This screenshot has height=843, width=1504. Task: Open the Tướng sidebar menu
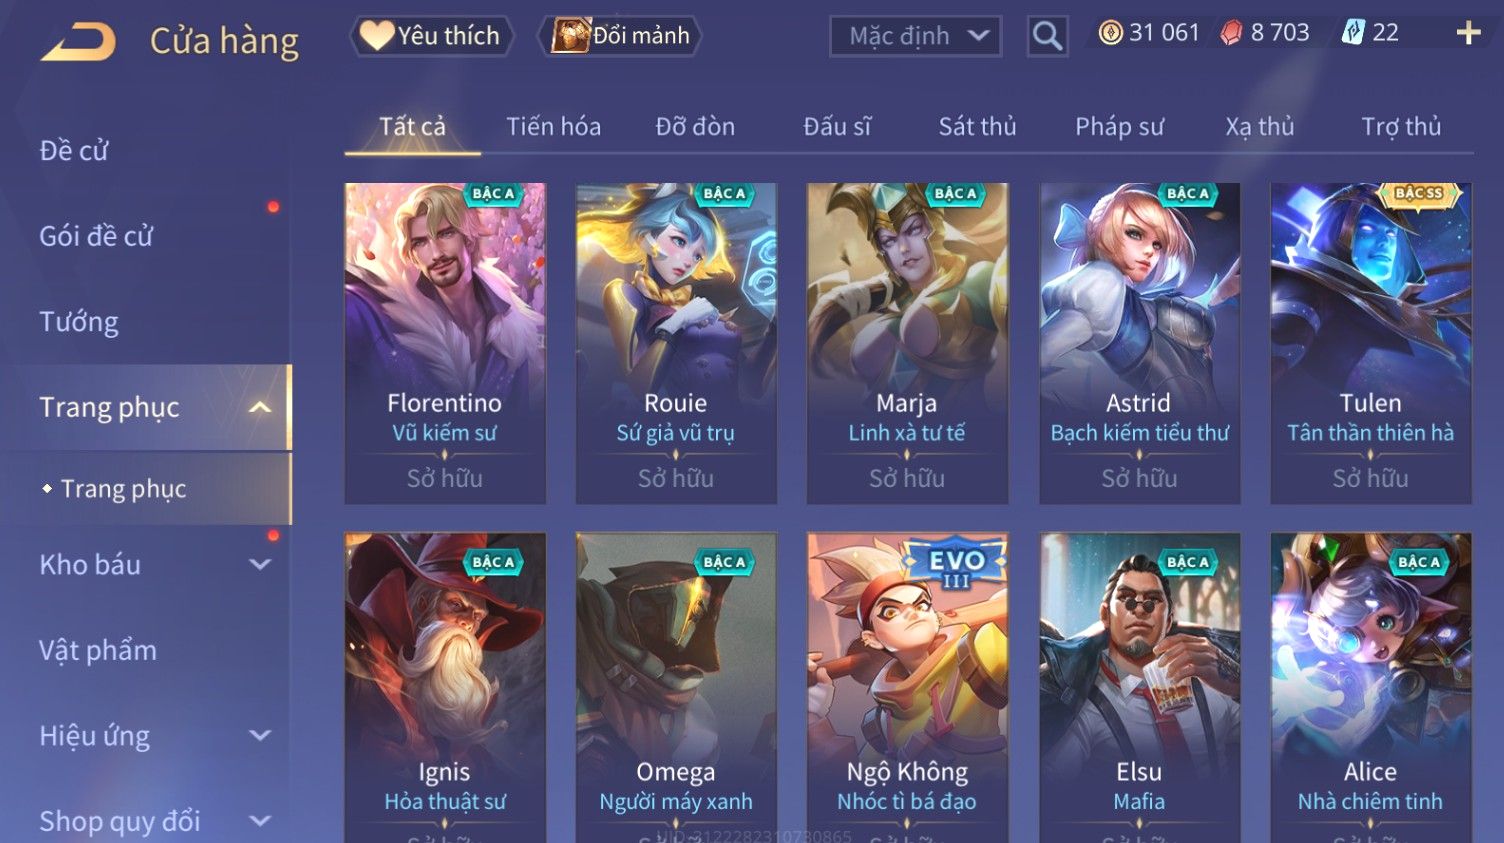coord(79,322)
